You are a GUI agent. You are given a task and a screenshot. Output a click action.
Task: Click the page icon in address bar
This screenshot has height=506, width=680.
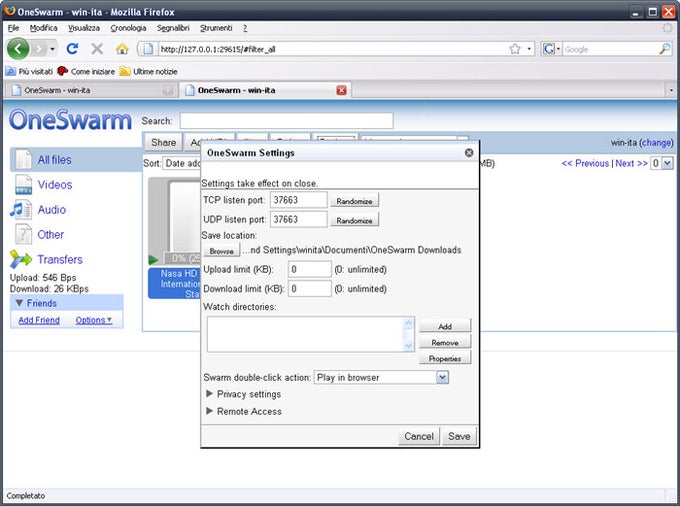pos(148,49)
